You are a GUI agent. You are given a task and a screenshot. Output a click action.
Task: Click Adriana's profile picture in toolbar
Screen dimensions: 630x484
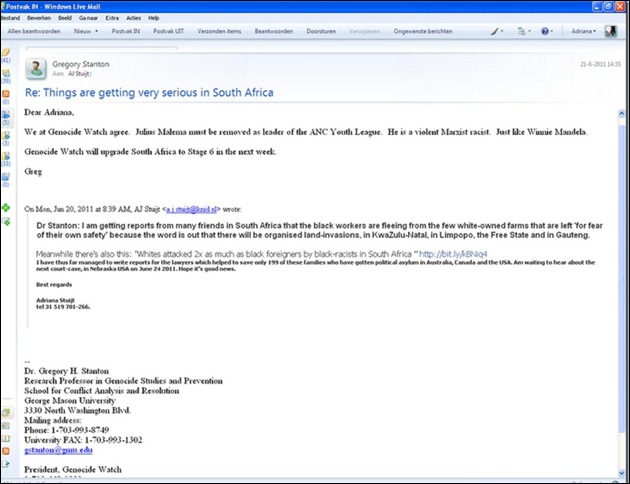point(611,31)
